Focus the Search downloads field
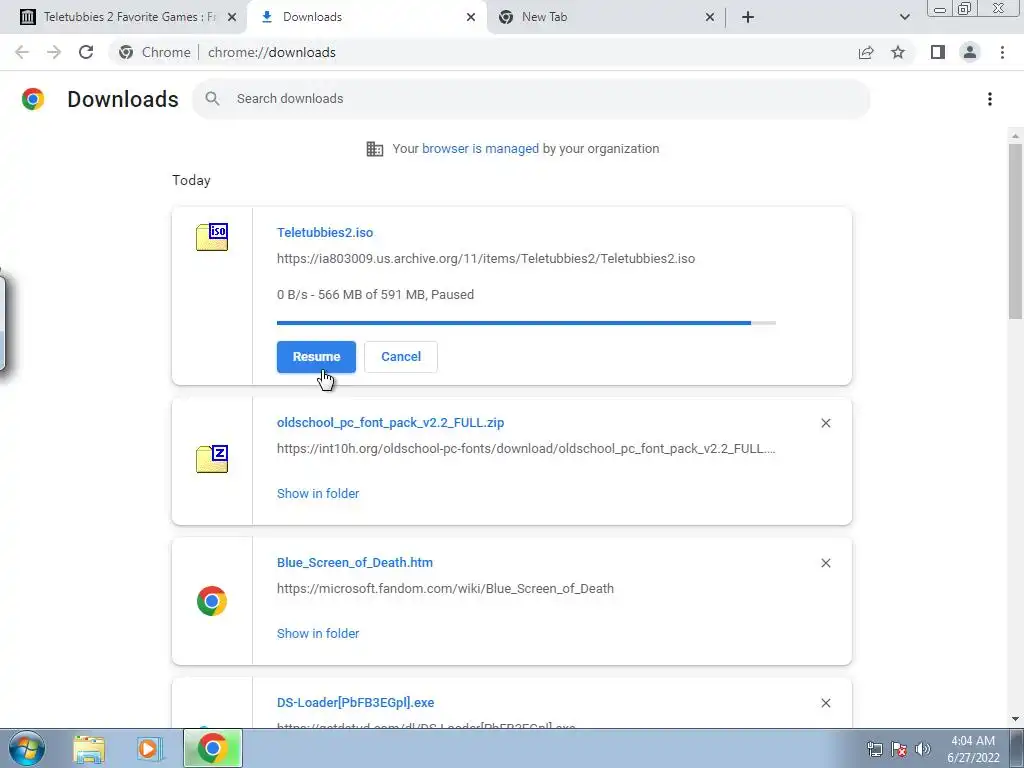The width and height of the screenshot is (1024, 768). coord(531,99)
